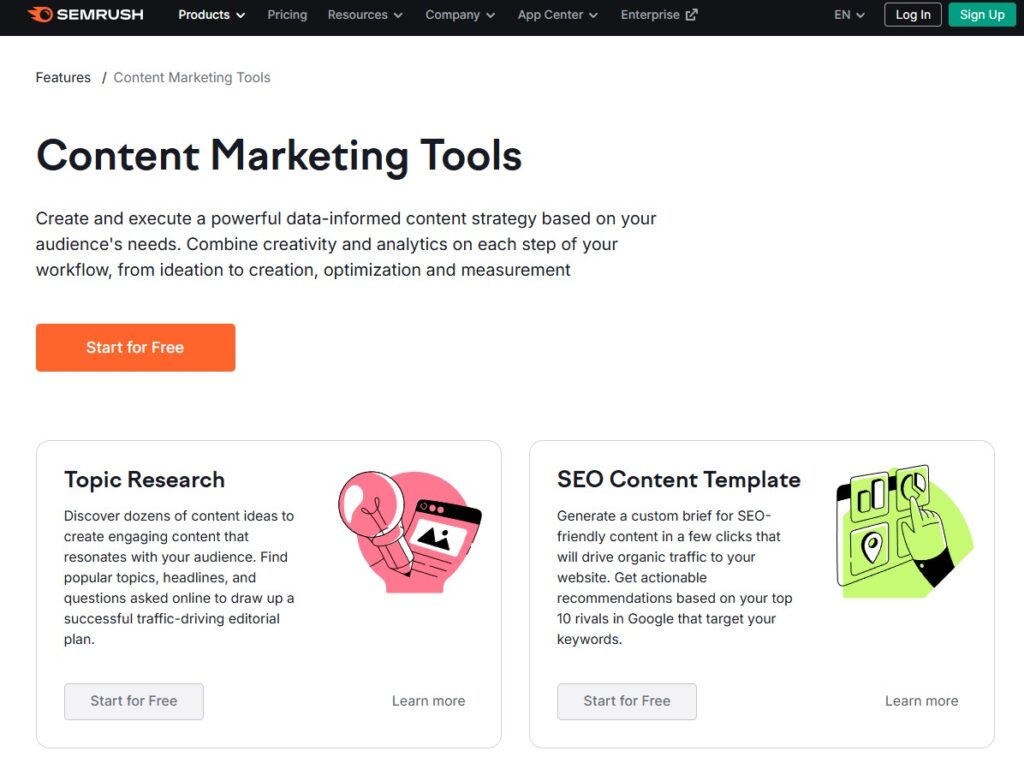Open the Features breadcrumb link

tap(62, 77)
